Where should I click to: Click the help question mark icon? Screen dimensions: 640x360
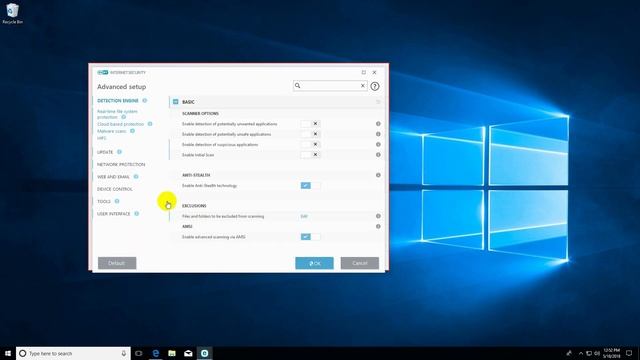click(375, 86)
